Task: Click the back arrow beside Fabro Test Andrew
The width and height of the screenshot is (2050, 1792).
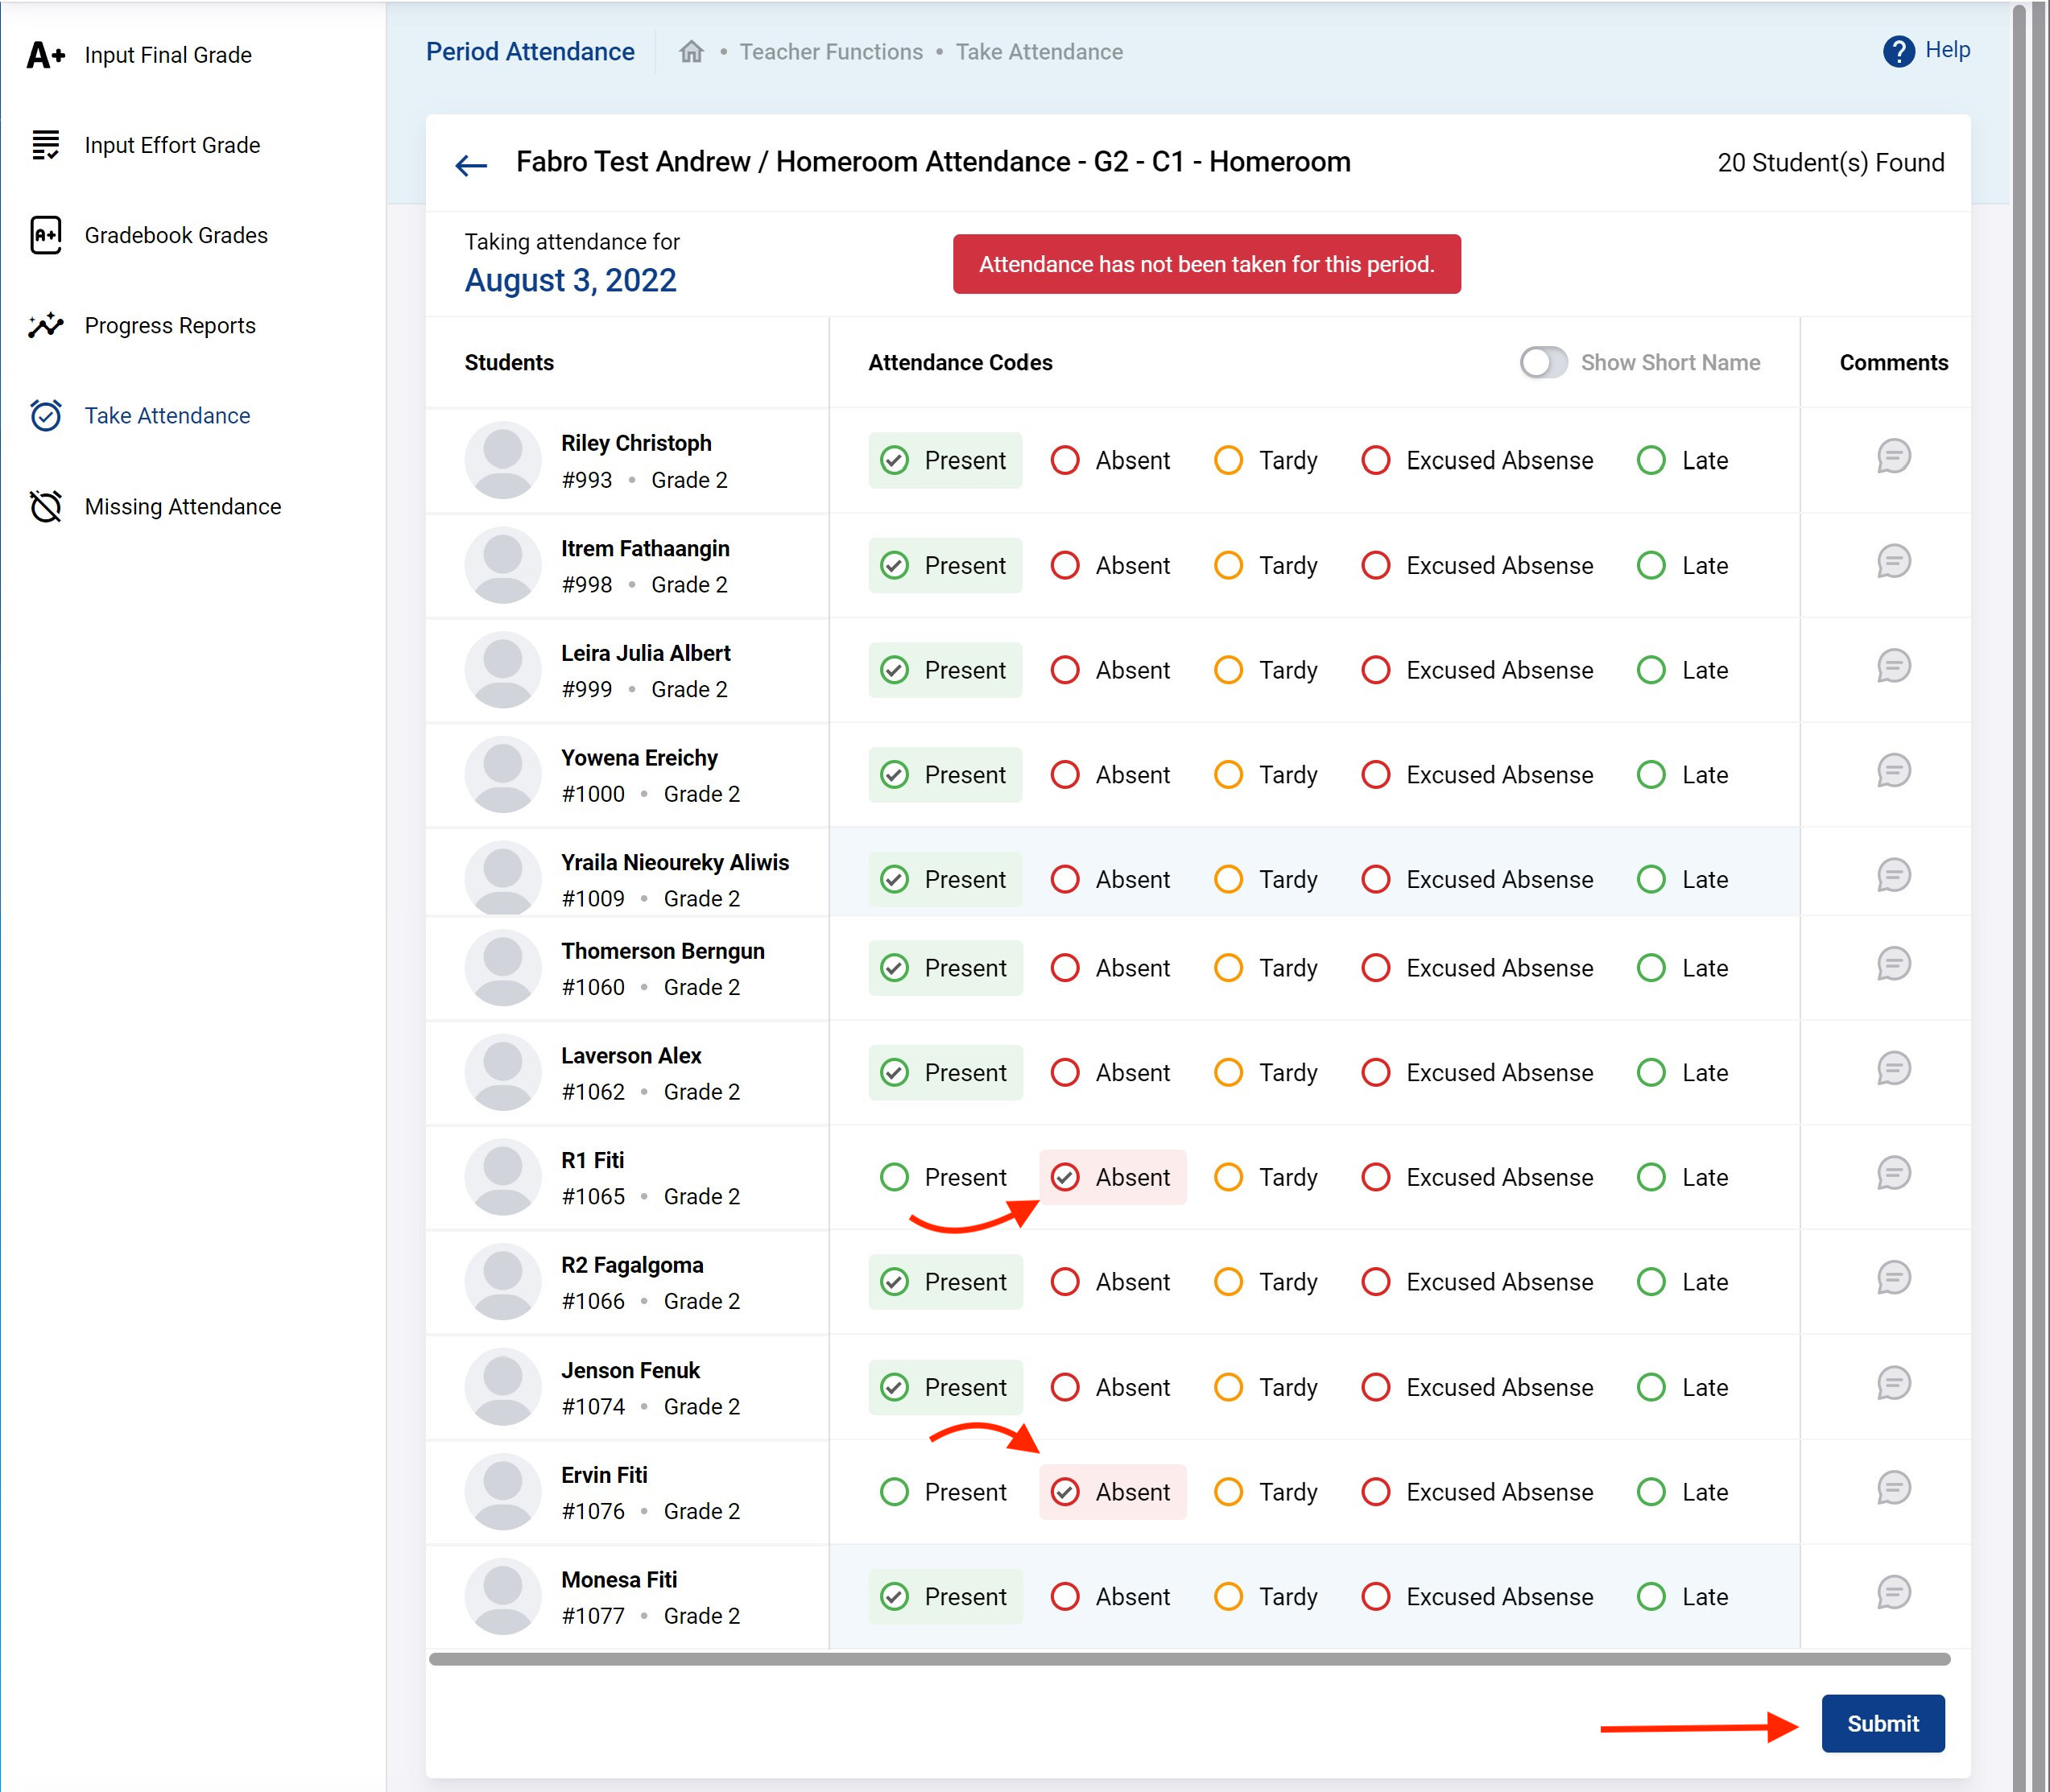Action: click(x=471, y=165)
